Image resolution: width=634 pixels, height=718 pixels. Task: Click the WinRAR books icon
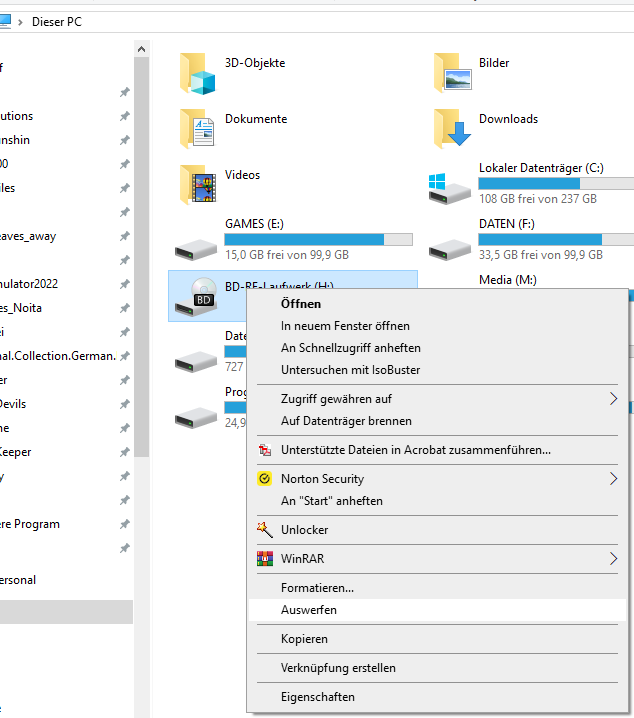265,559
